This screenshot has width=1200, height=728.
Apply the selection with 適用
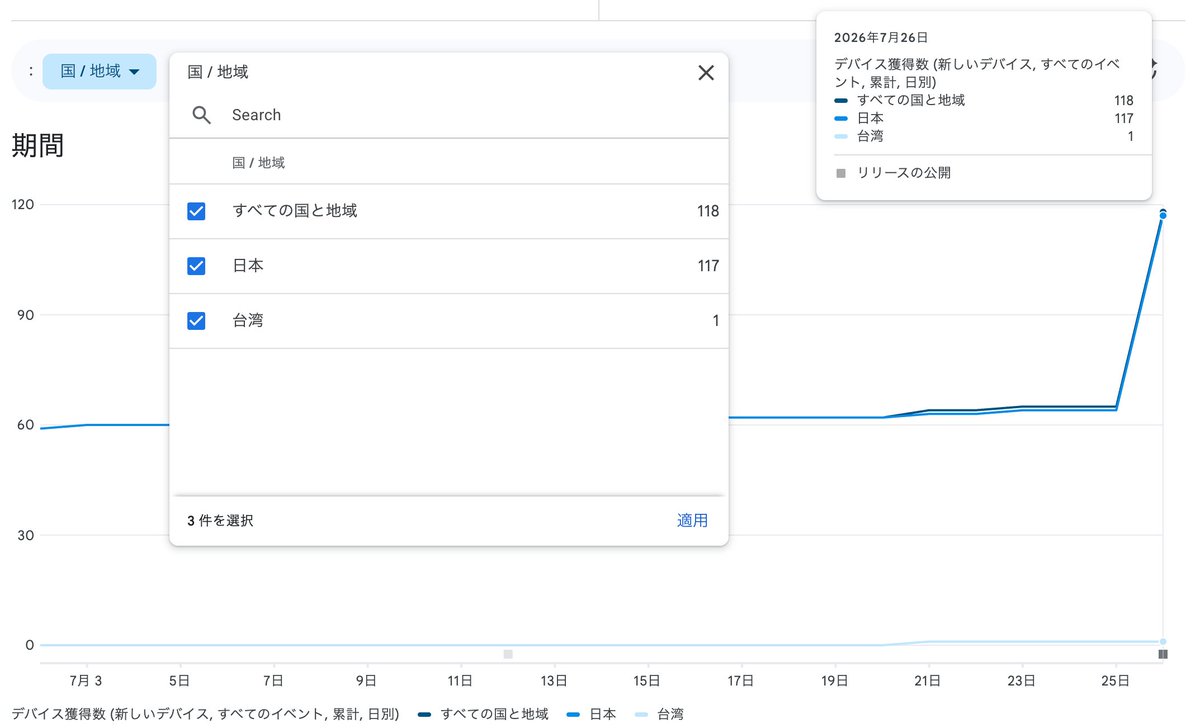(692, 520)
